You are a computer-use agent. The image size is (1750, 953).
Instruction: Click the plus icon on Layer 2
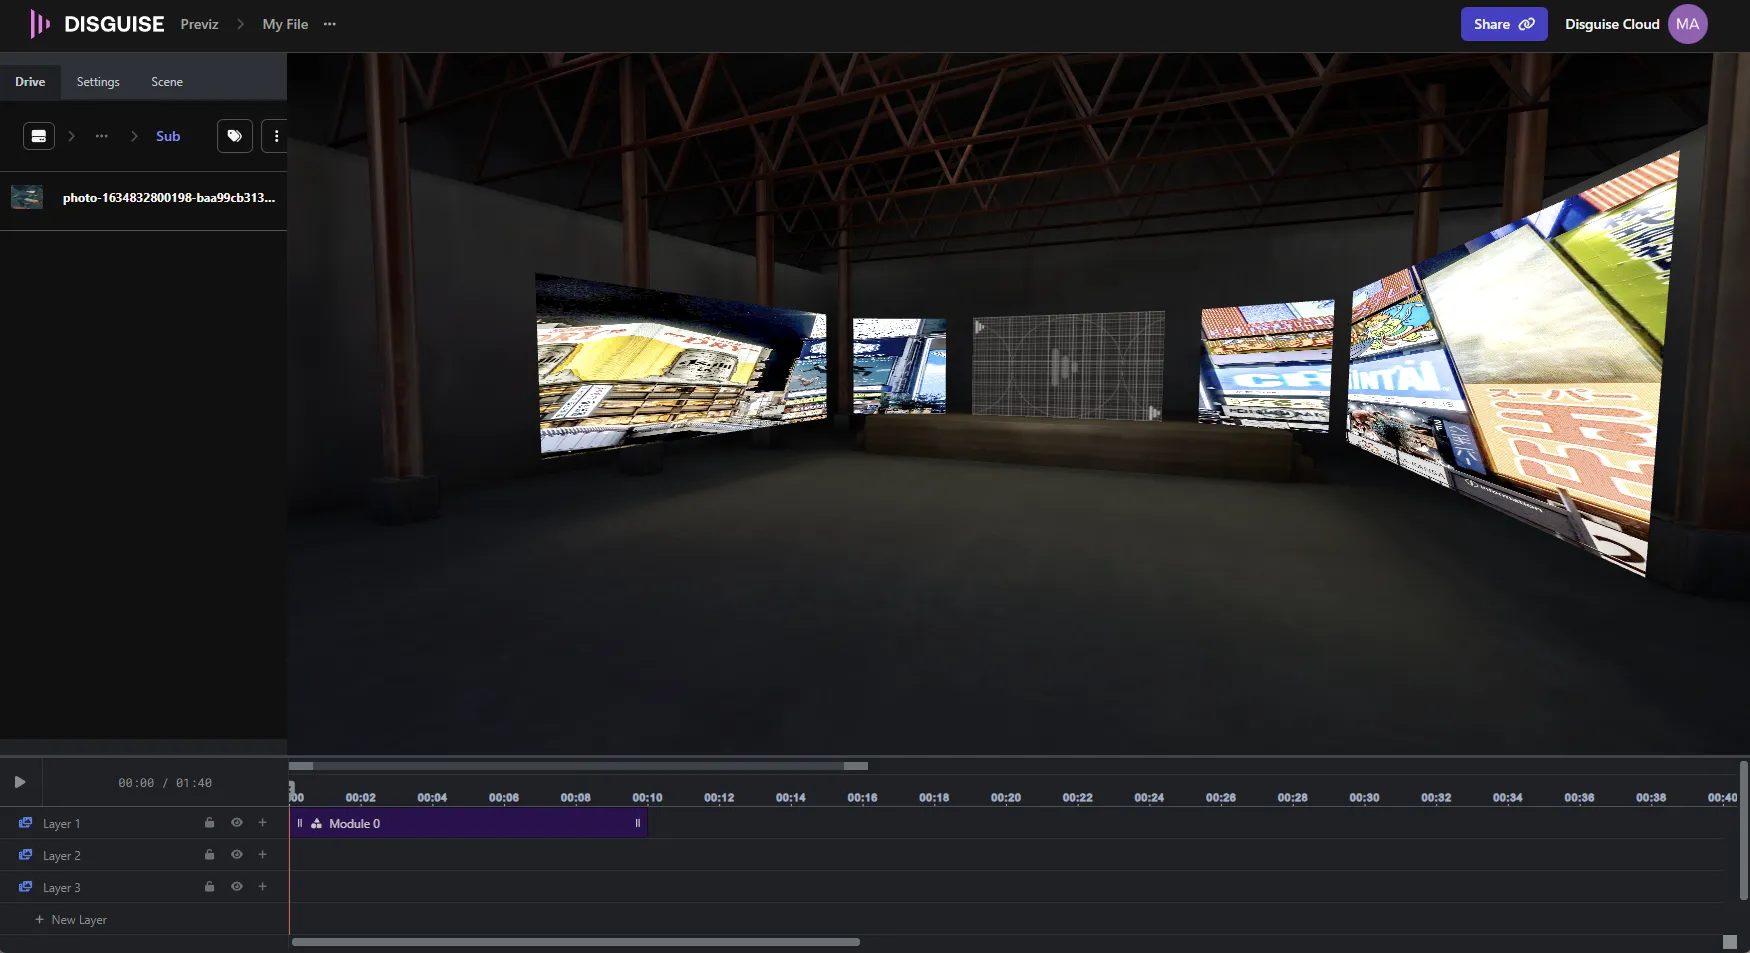tap(263, 855)
